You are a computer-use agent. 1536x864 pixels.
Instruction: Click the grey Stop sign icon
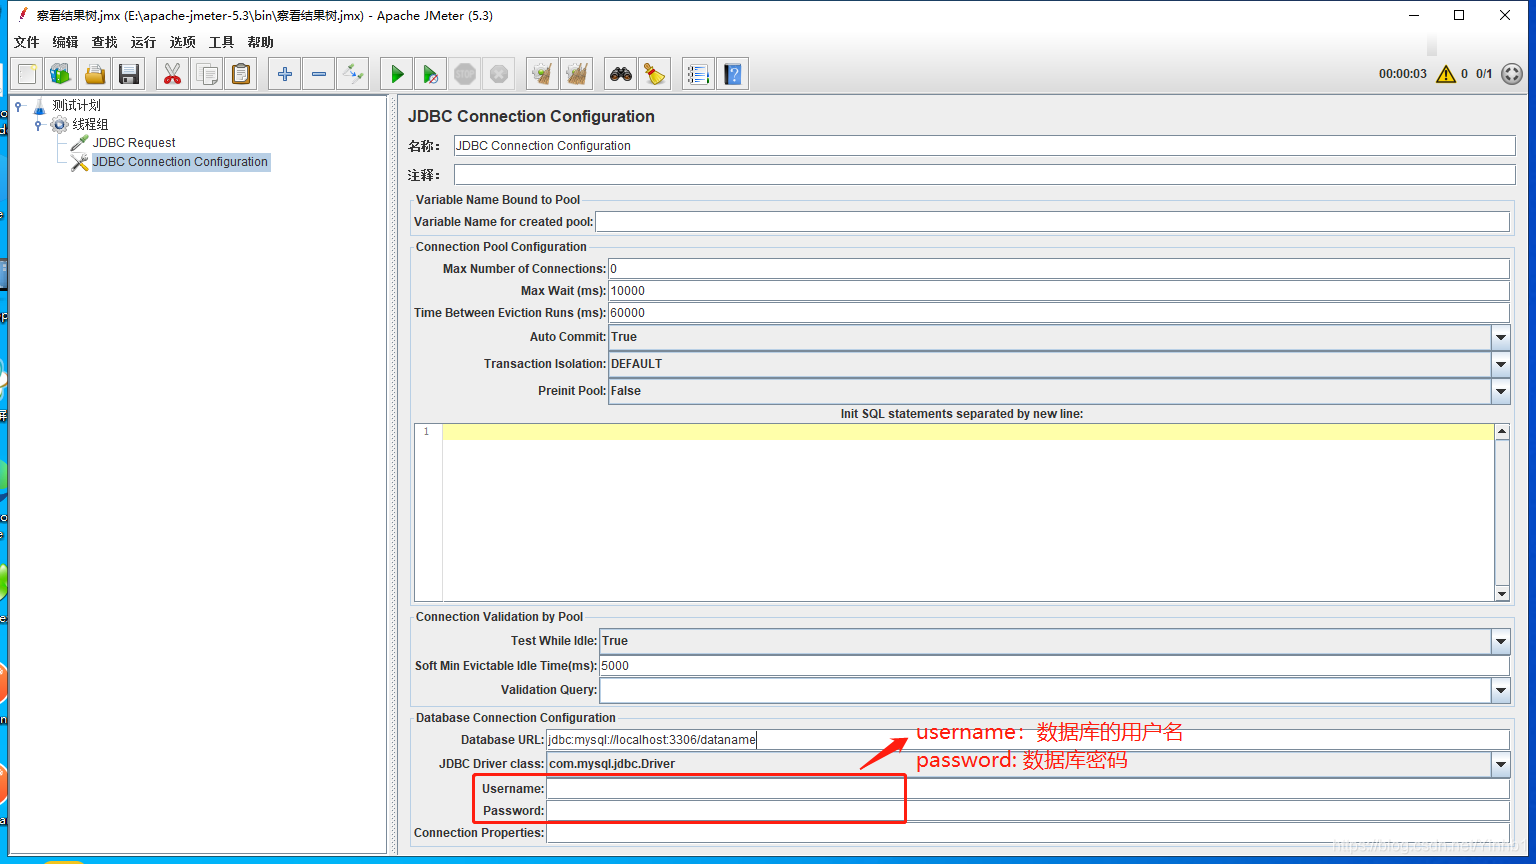[x=465, y=74]
